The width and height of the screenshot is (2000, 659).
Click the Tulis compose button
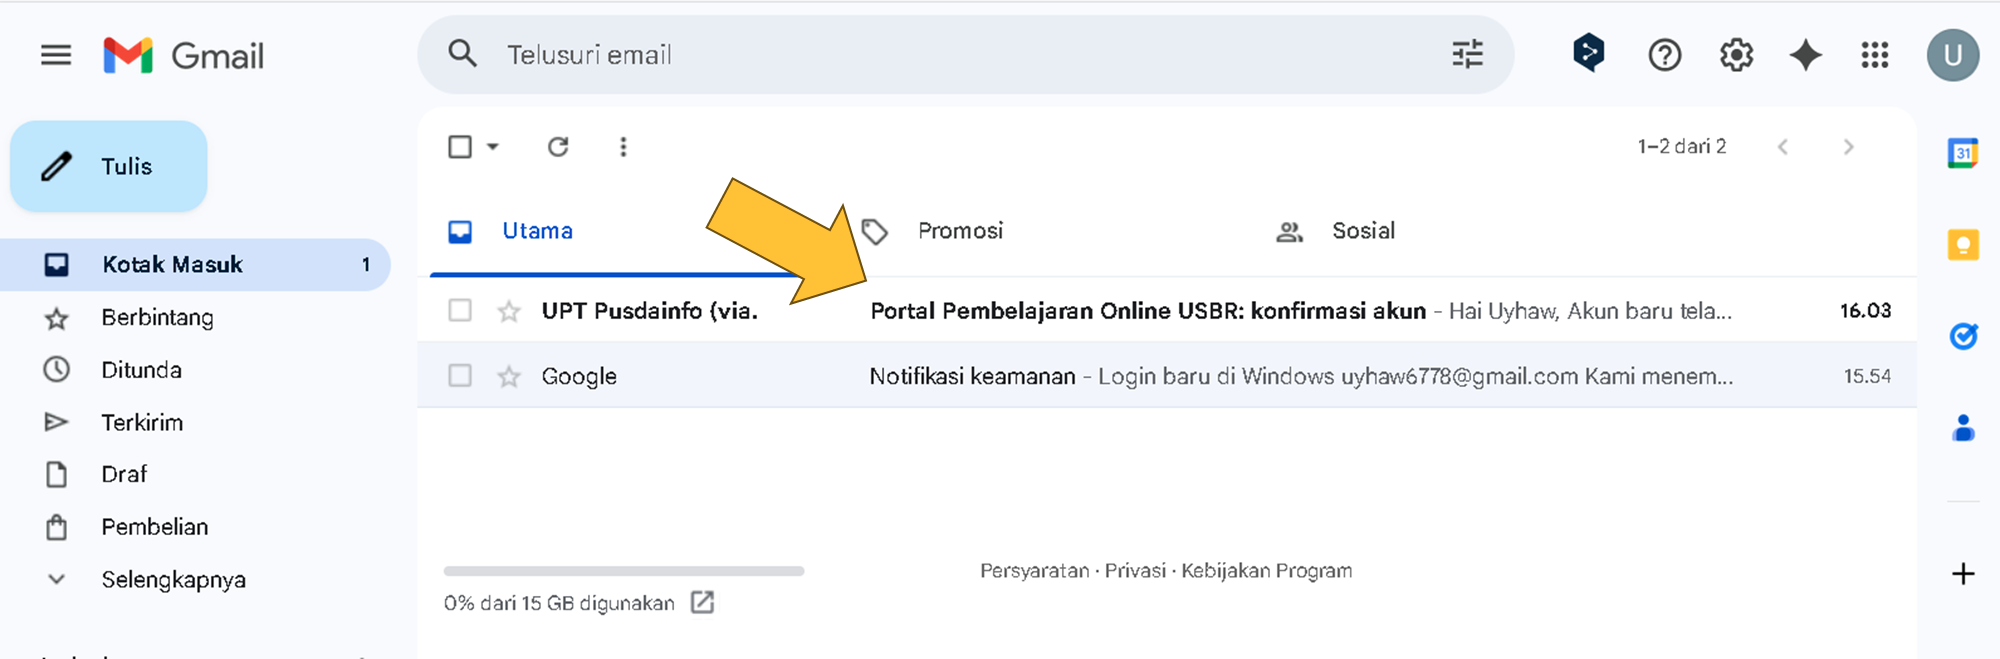coord(109,166)
